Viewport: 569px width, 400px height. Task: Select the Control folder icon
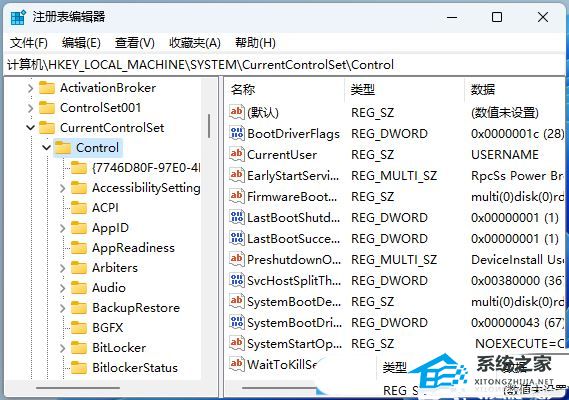[x=63, y=148]
